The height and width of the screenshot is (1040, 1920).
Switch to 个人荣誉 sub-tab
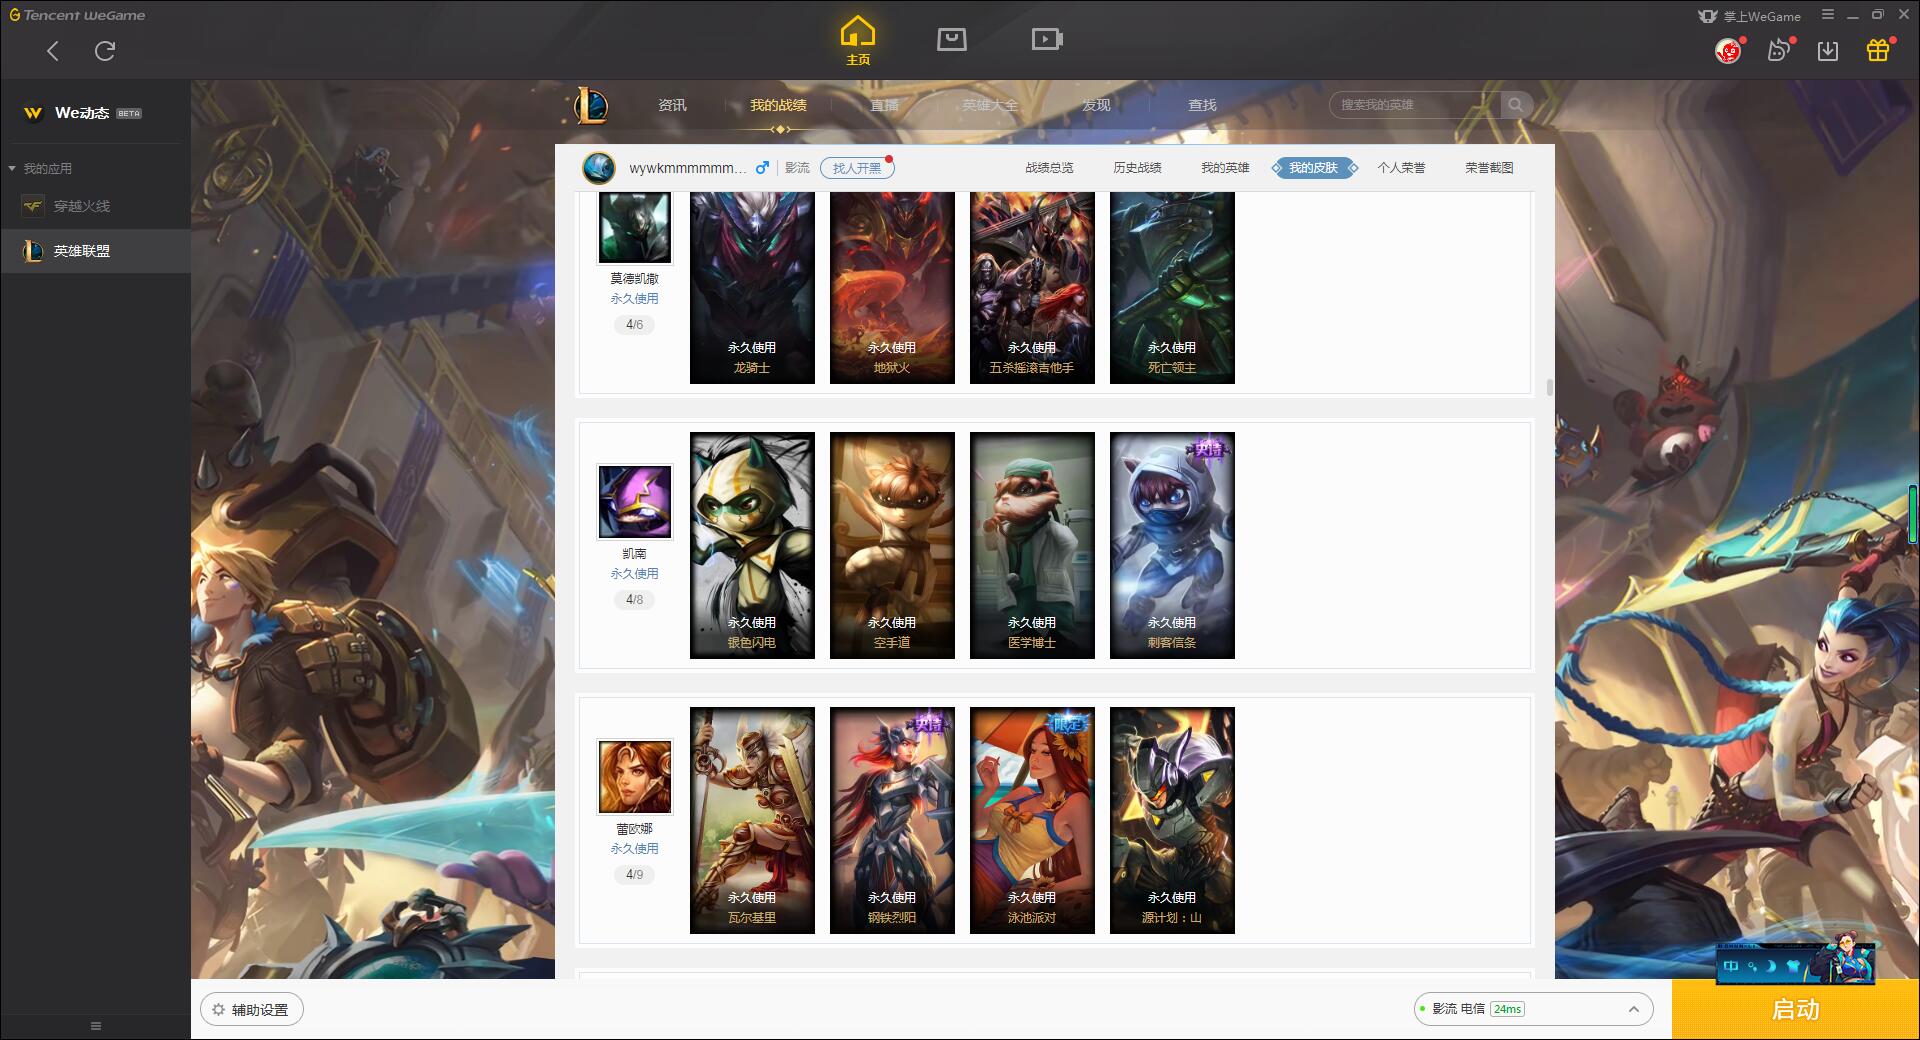click(1401, 168)
